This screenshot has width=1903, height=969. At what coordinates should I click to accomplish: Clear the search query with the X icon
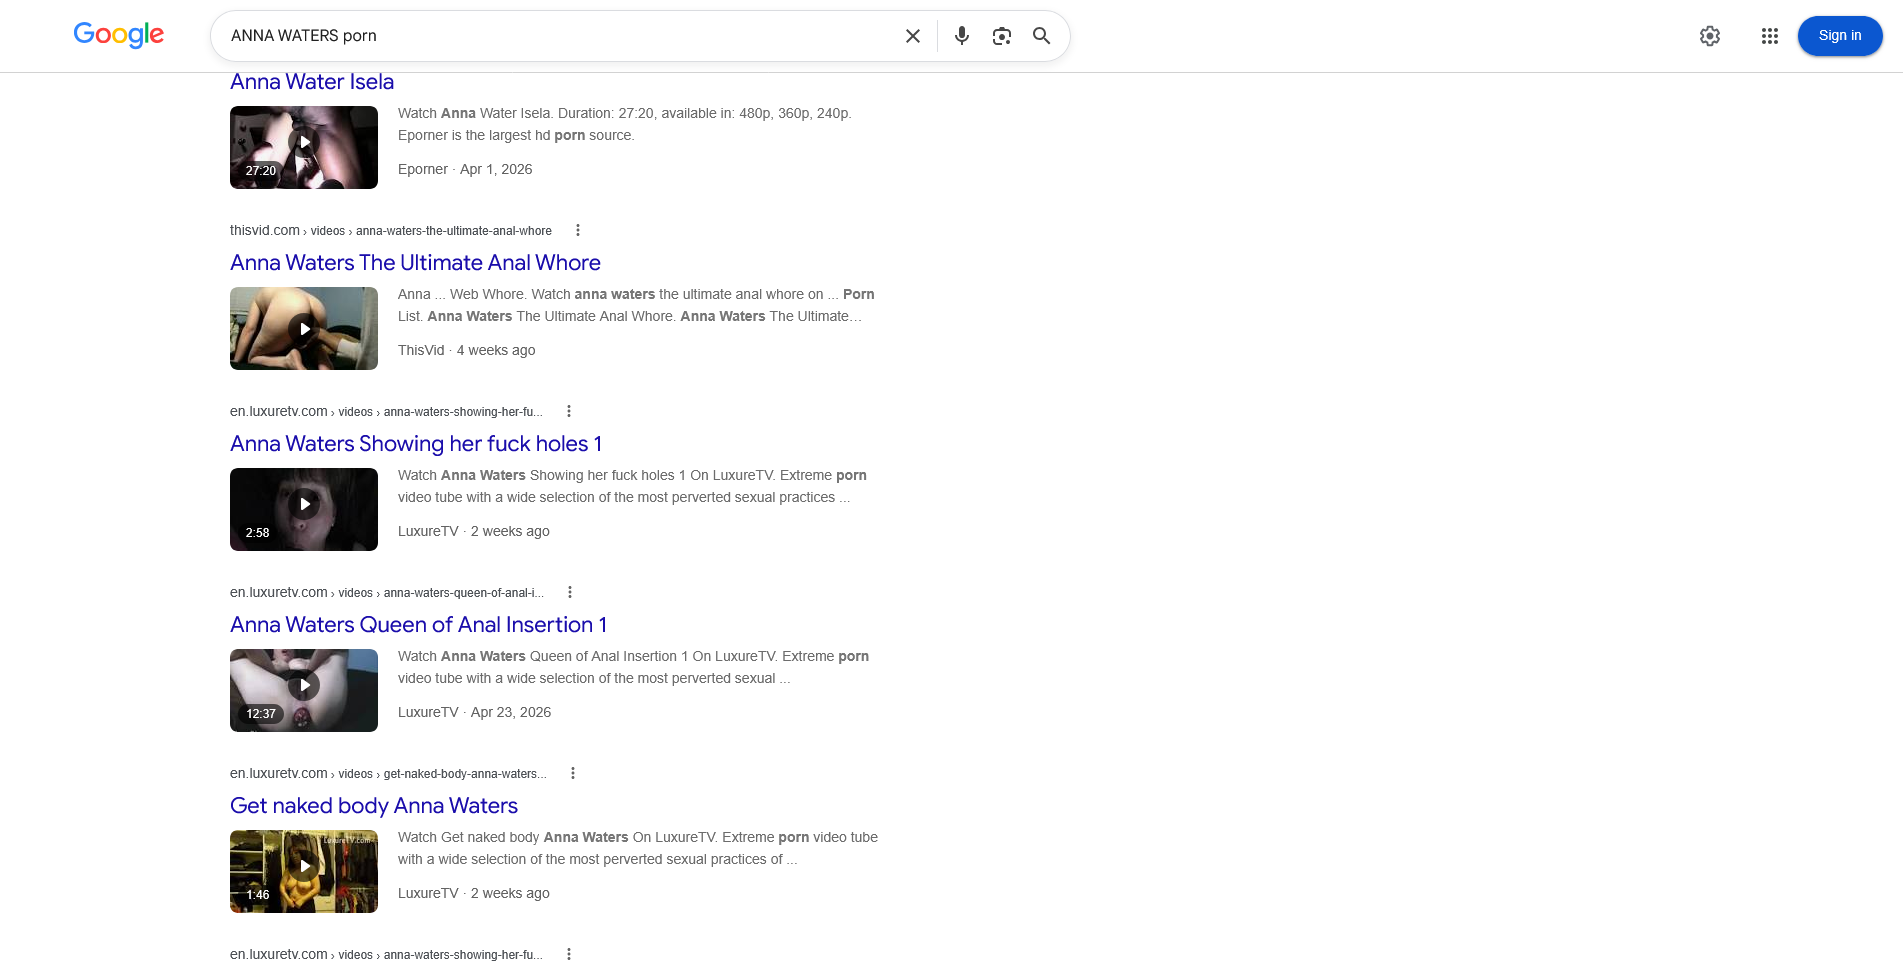[913, 36]
